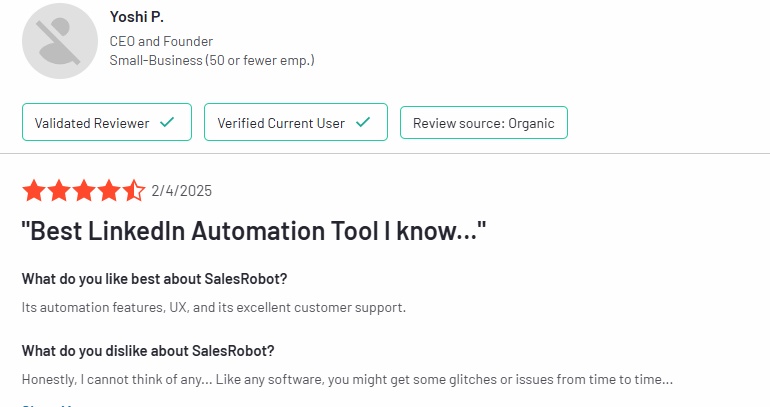Click the automation features answer text
The image size is (770, 407).
point(214,307)
